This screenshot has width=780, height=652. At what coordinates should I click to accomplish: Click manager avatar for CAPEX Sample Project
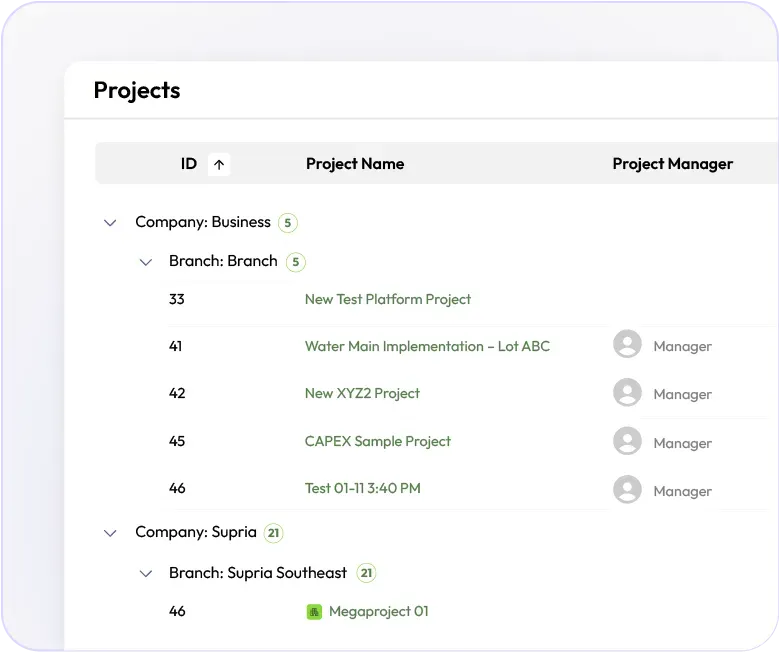click(627, 441)
